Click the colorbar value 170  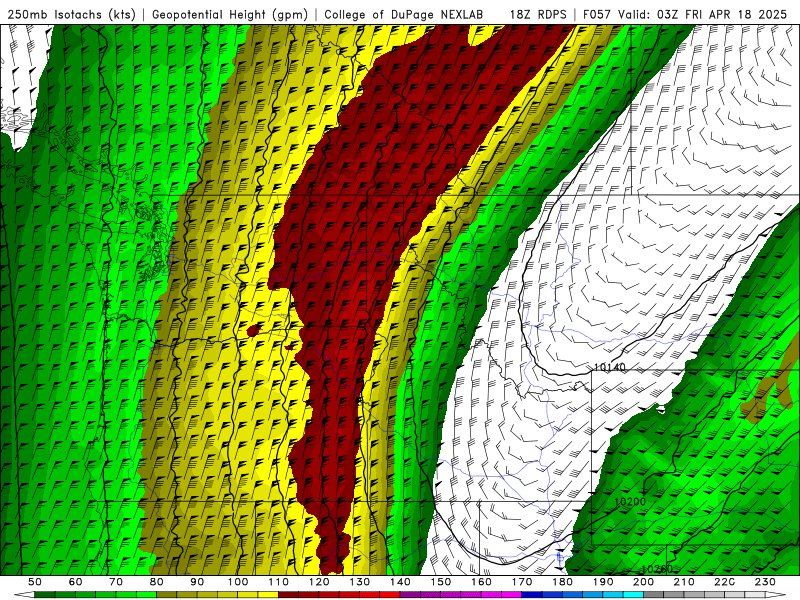coord(522,582)
